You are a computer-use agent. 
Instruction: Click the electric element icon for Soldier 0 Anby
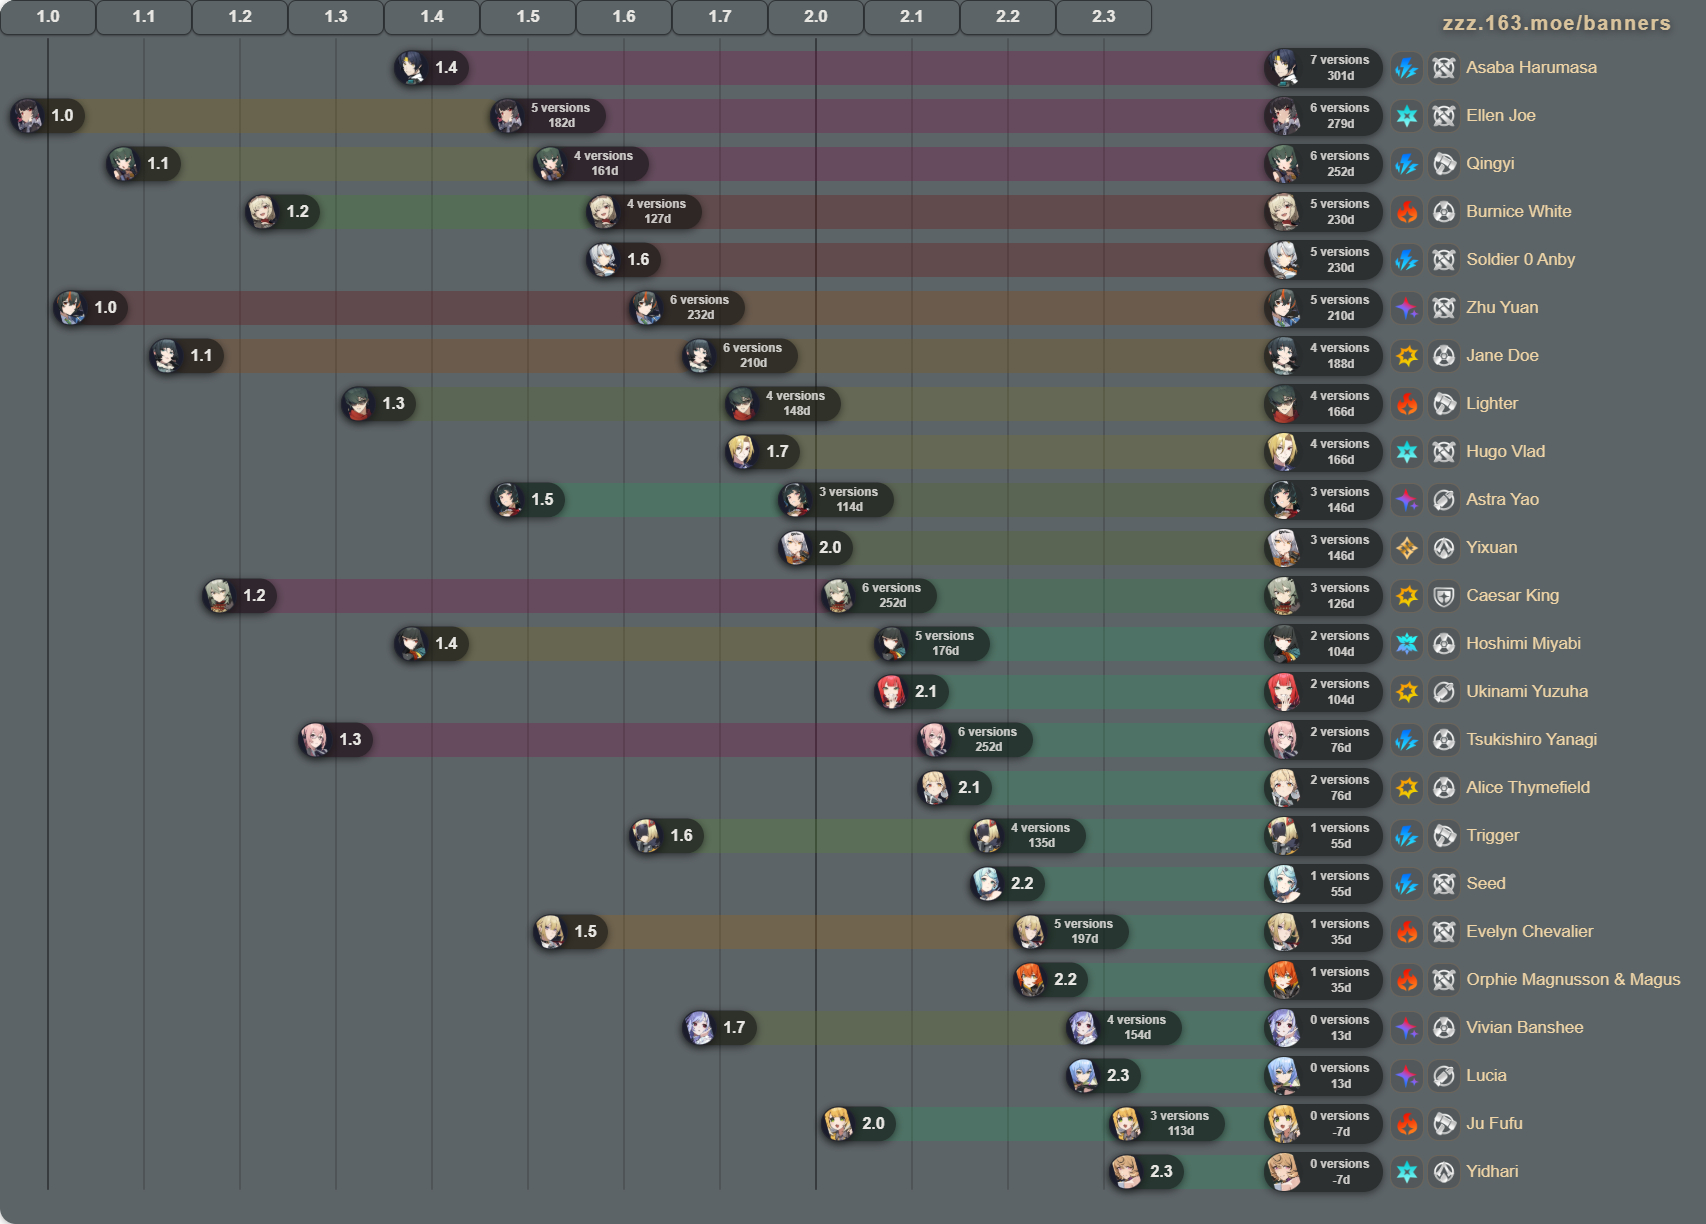point(1407,260)
